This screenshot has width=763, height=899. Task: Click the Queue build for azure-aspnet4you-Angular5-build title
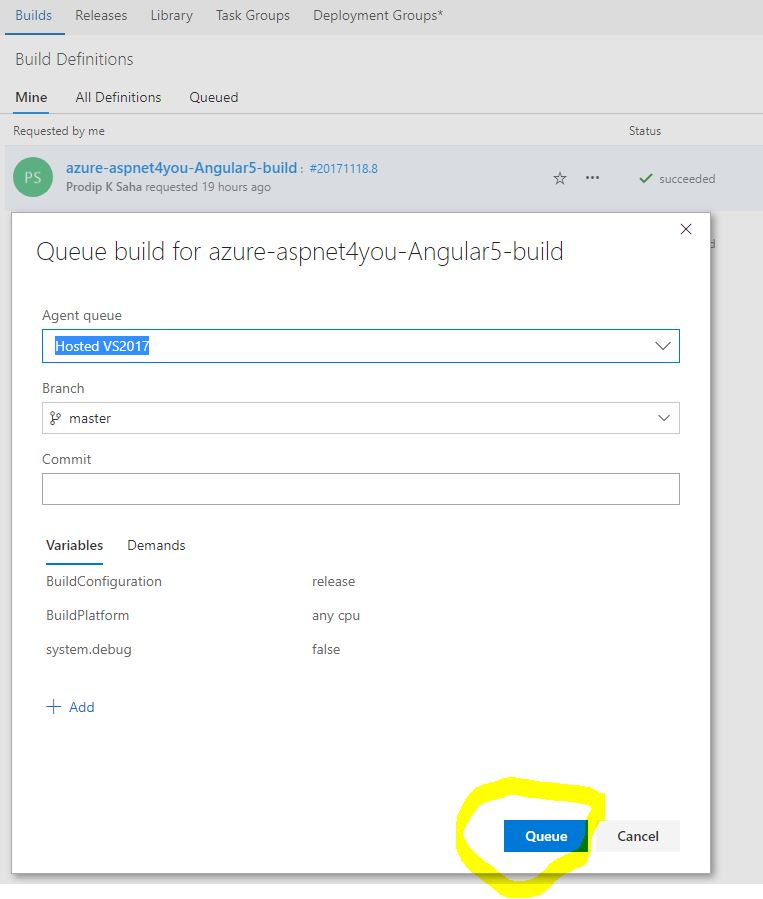coord(300,252)
